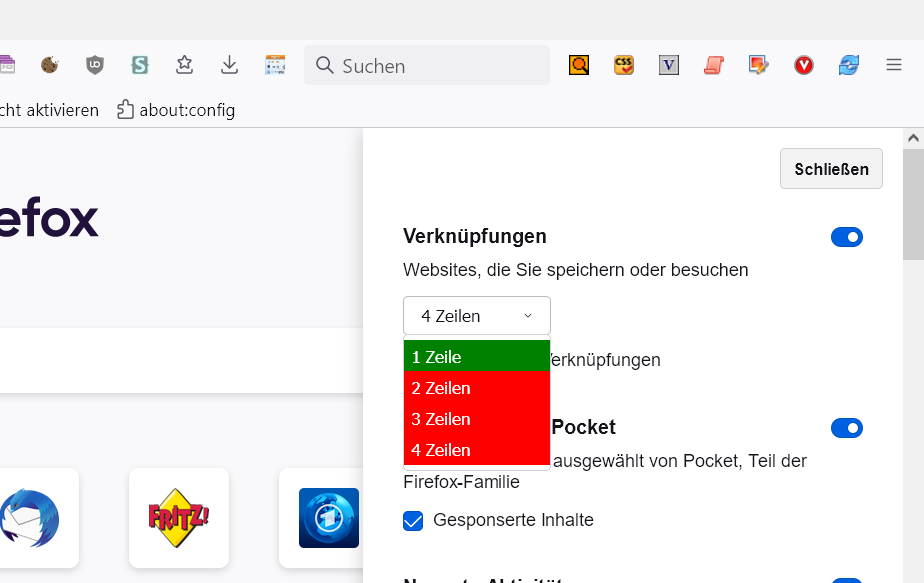Pick the 2 Zeilen list entry

(x=477, y=388)
